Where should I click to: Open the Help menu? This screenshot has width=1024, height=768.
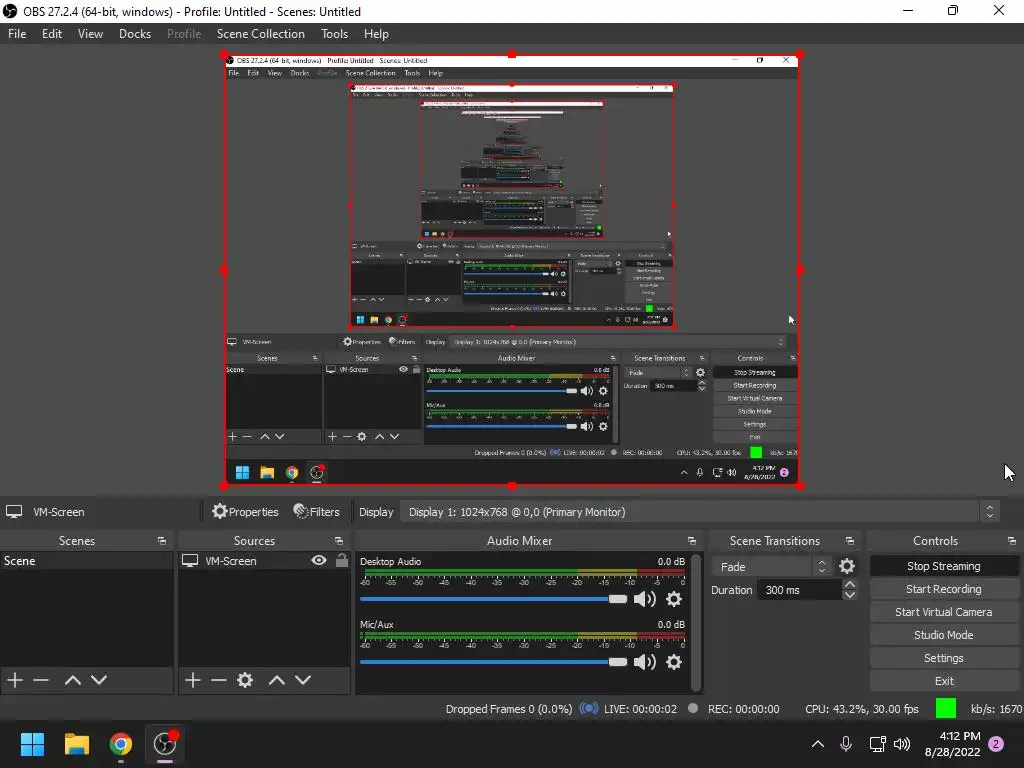tap(376, 34)
